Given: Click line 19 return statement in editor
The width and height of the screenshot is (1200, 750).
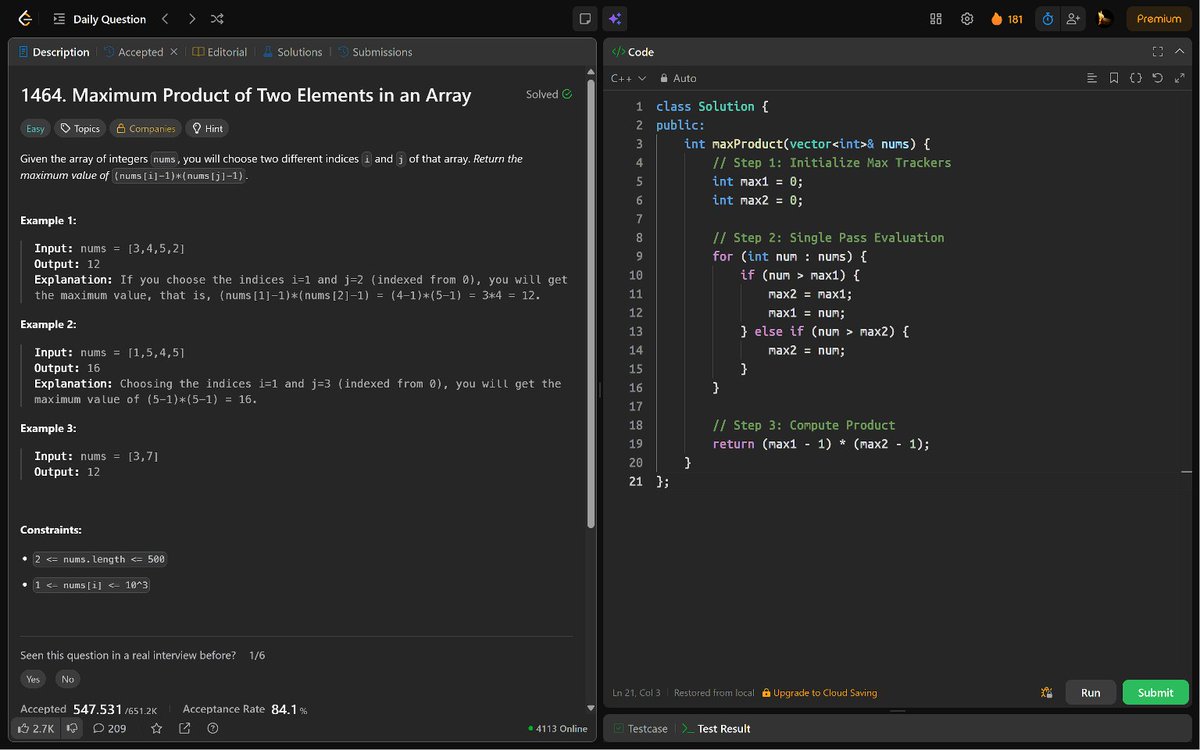Looking at the screenshot, I should coord(821,444).
